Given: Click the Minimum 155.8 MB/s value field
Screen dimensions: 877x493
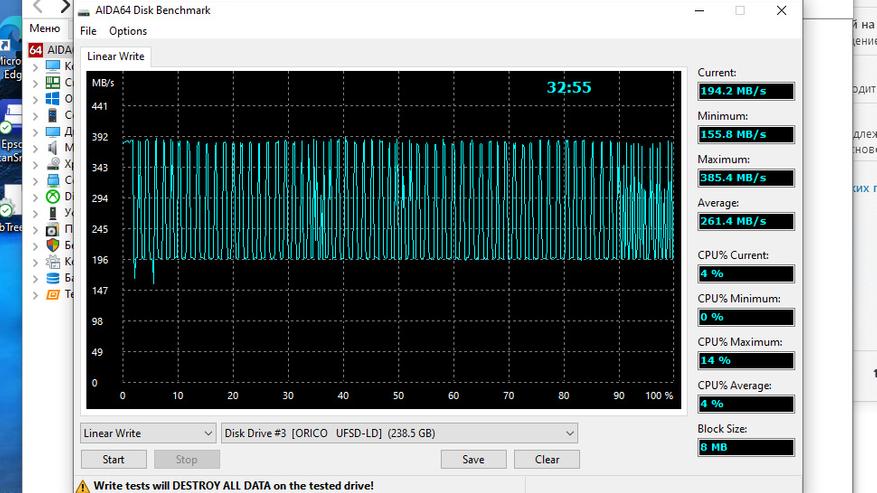Looking at the screenshot, I should [746, 134].
